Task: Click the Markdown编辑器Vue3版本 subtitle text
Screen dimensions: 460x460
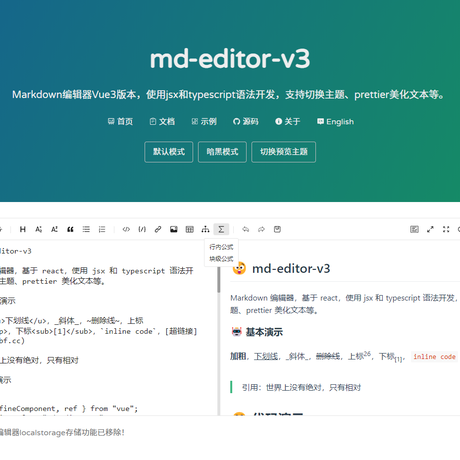Action: 229,95
